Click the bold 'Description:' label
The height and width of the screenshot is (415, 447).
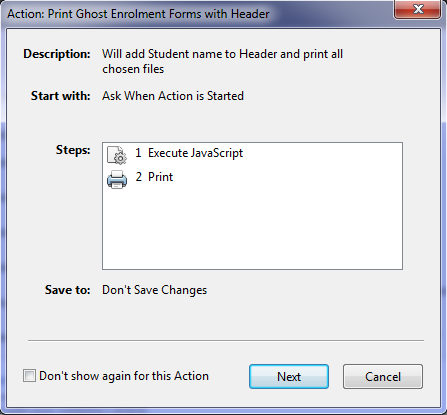pos(57,54)
